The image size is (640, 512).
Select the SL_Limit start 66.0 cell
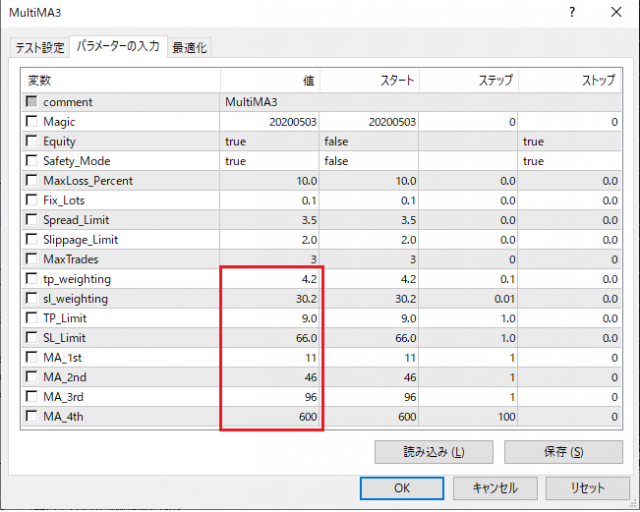point(369,338)
